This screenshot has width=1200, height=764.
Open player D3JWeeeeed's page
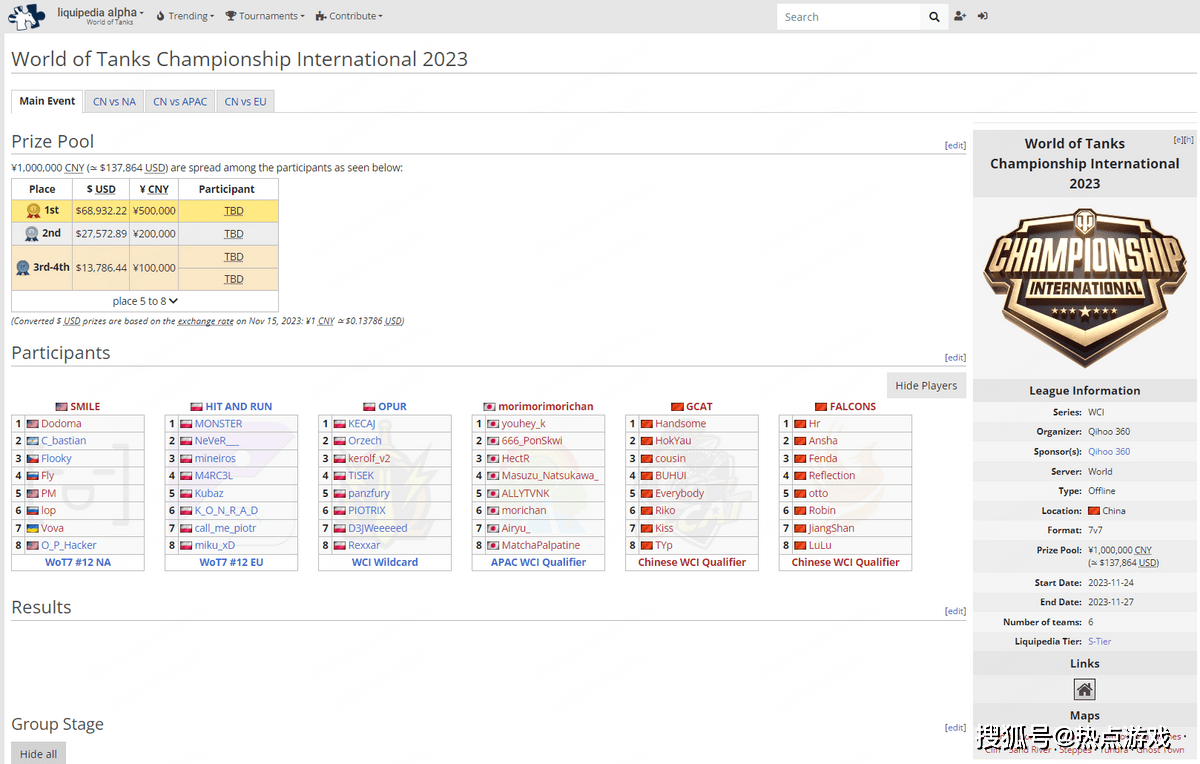(378, 528)
